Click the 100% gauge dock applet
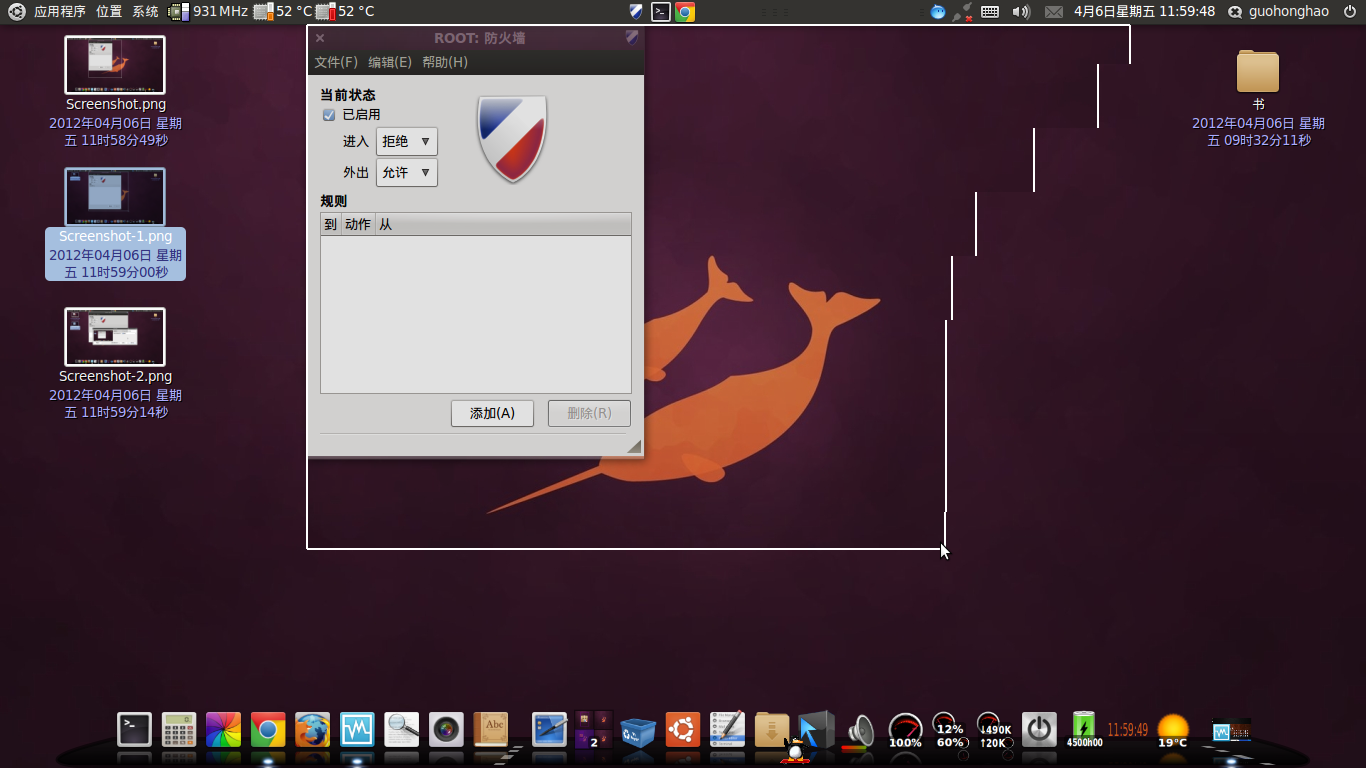This screenshot has width=1366, height=768. (905, 730)
